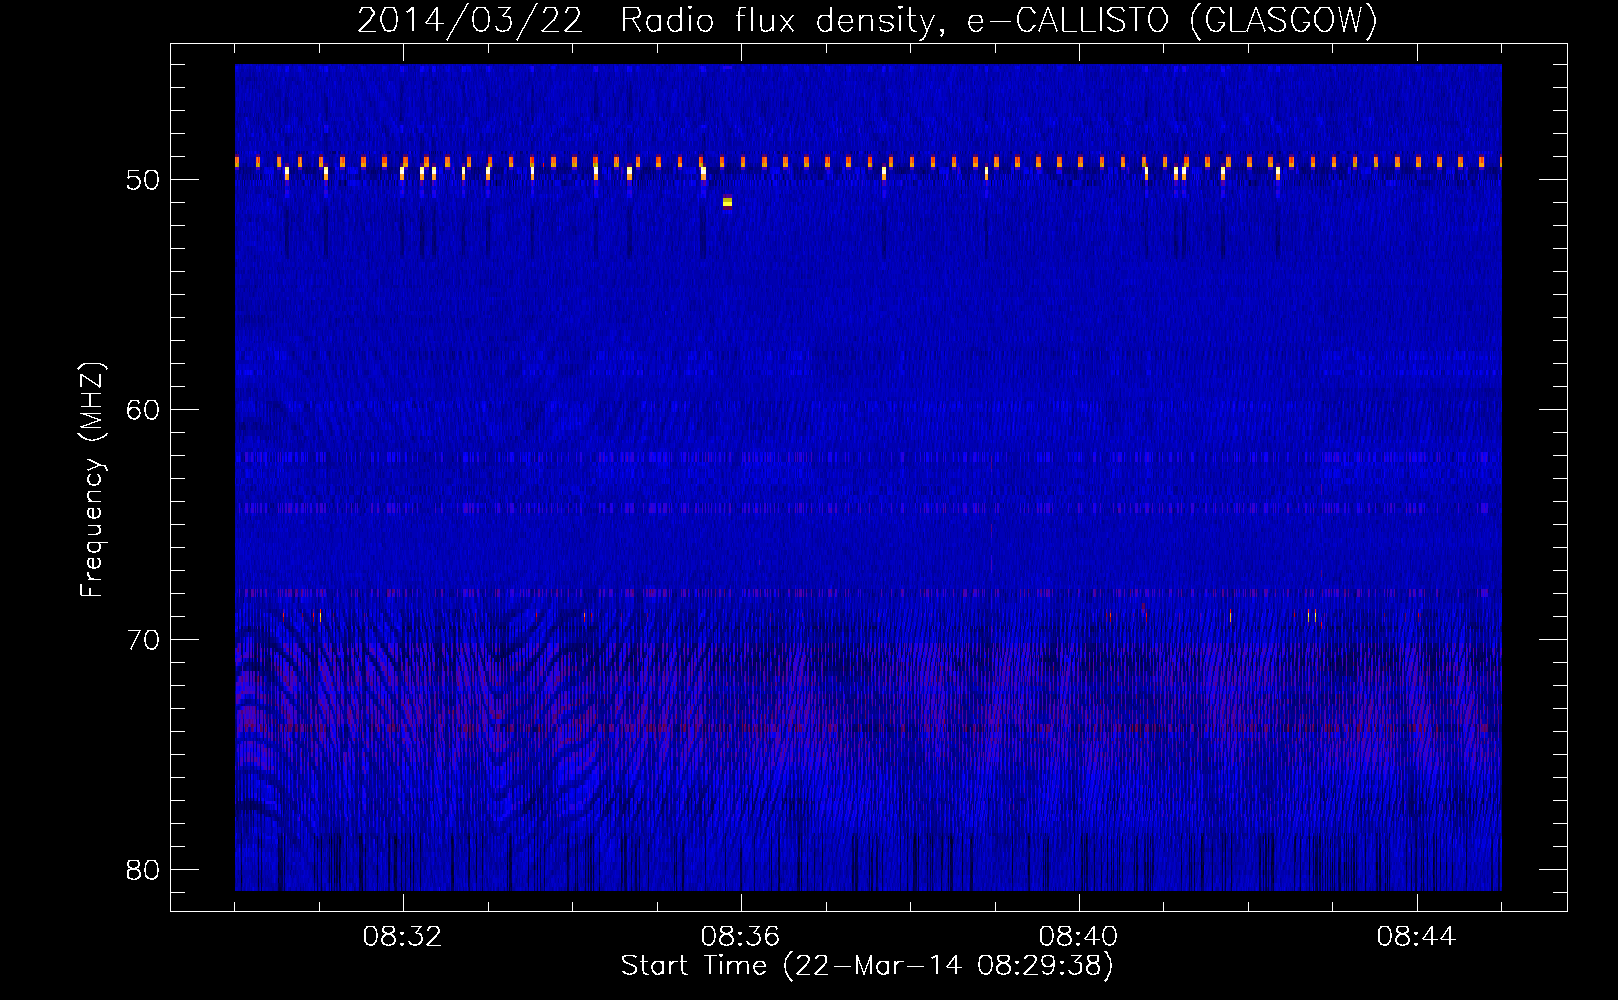The image size is (1618, 1000).
Task: Click the '08:40' time tick label
Action: click(1078, 937)
